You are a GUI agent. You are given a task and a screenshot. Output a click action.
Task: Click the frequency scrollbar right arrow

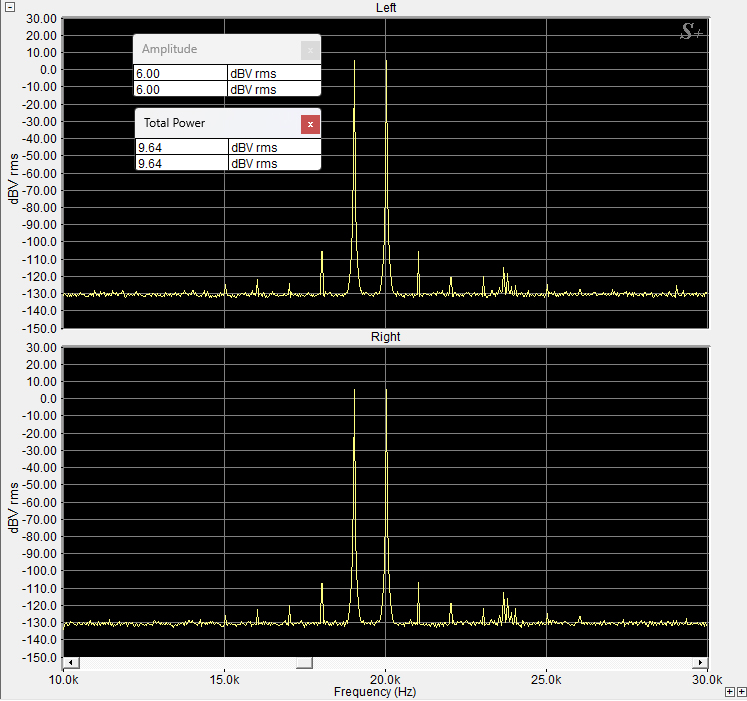[x=700, y=662]
